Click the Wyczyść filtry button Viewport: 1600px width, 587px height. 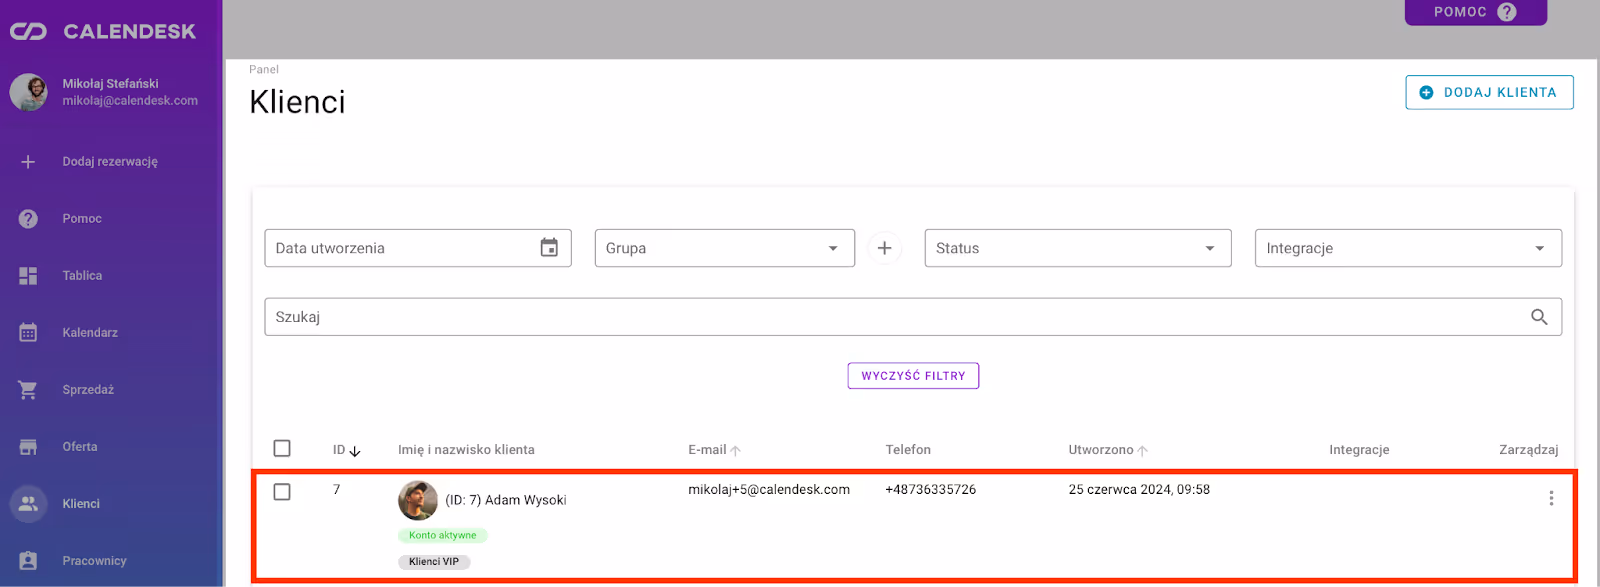[913, 376]
